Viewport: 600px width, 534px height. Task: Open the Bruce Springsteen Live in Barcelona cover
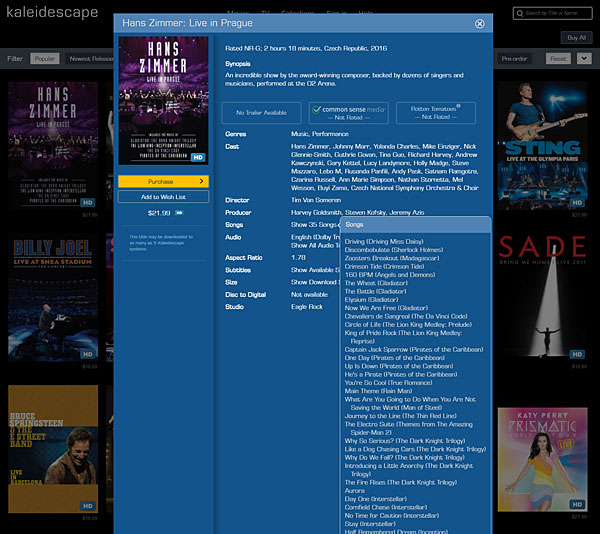(53, 449)
